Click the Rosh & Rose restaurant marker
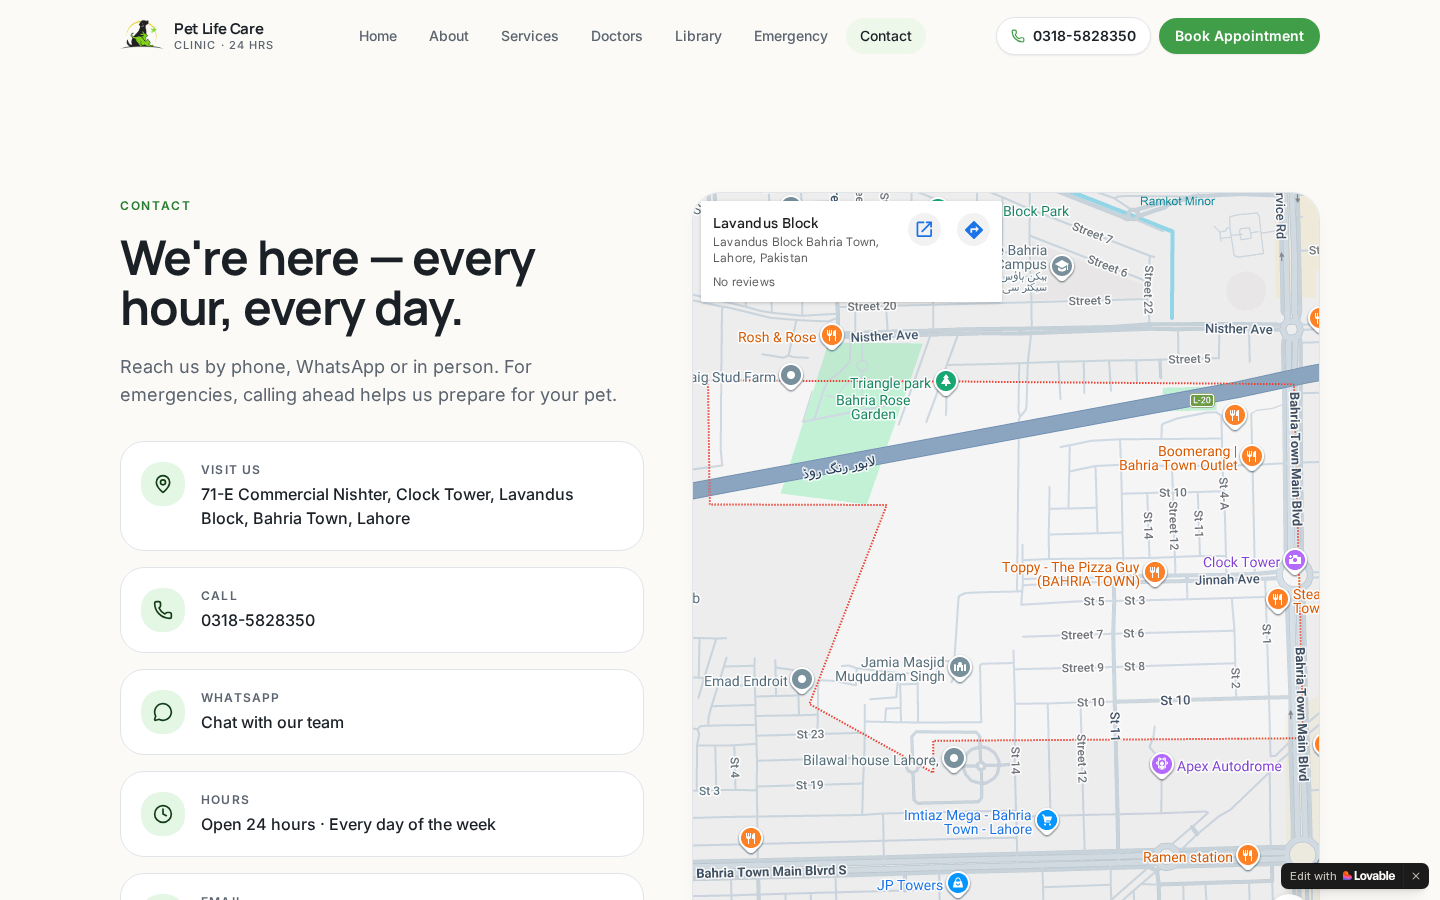 tap(831, 336)
